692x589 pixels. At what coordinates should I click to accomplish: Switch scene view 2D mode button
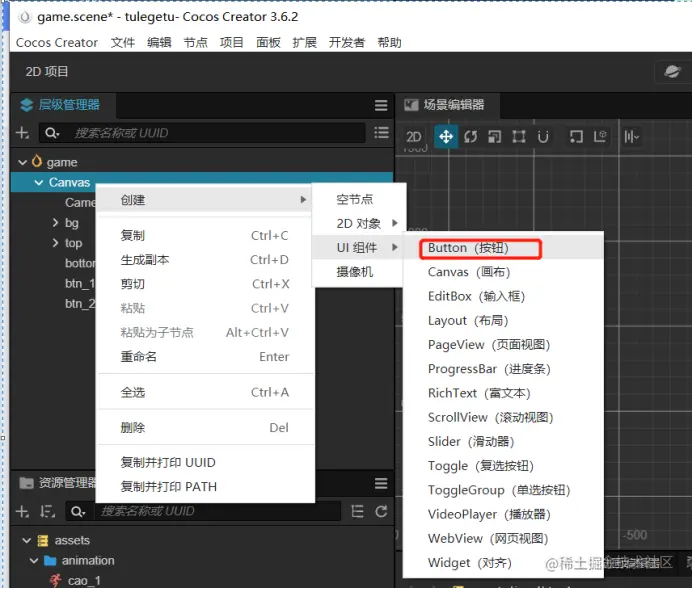[414, 137]
